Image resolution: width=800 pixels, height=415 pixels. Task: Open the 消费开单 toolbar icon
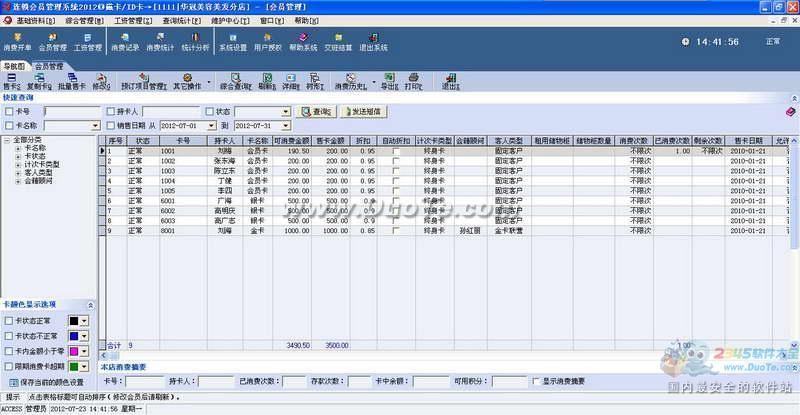pos(17,42)
